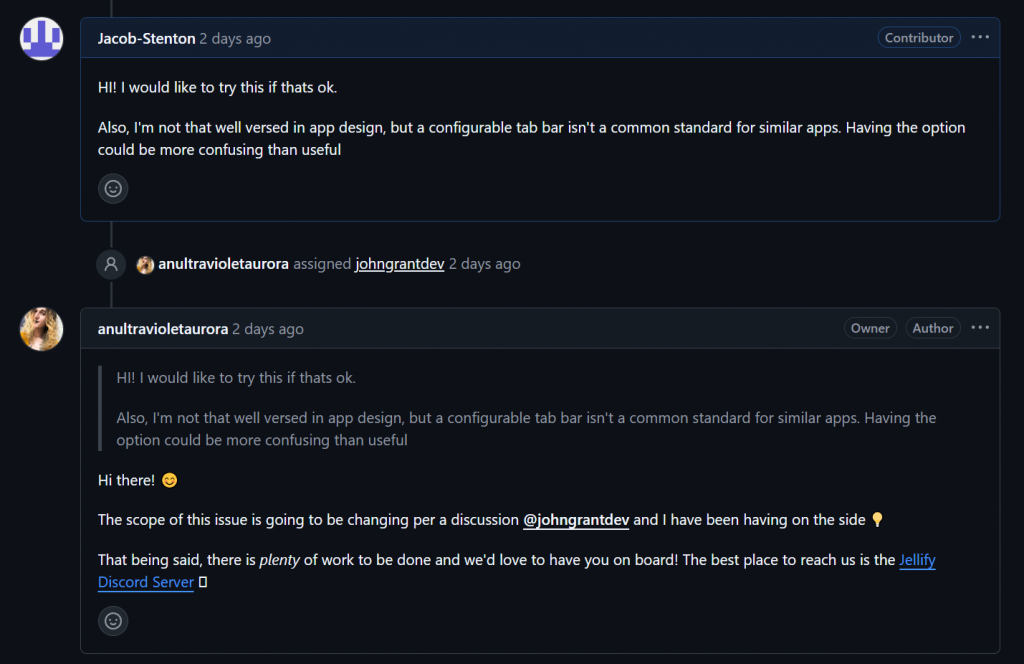Open johngrantdev assignee link
Image resolution: width=1024 pixels, height=664 pixels.
pyautogui.click(x=400, y=264)
